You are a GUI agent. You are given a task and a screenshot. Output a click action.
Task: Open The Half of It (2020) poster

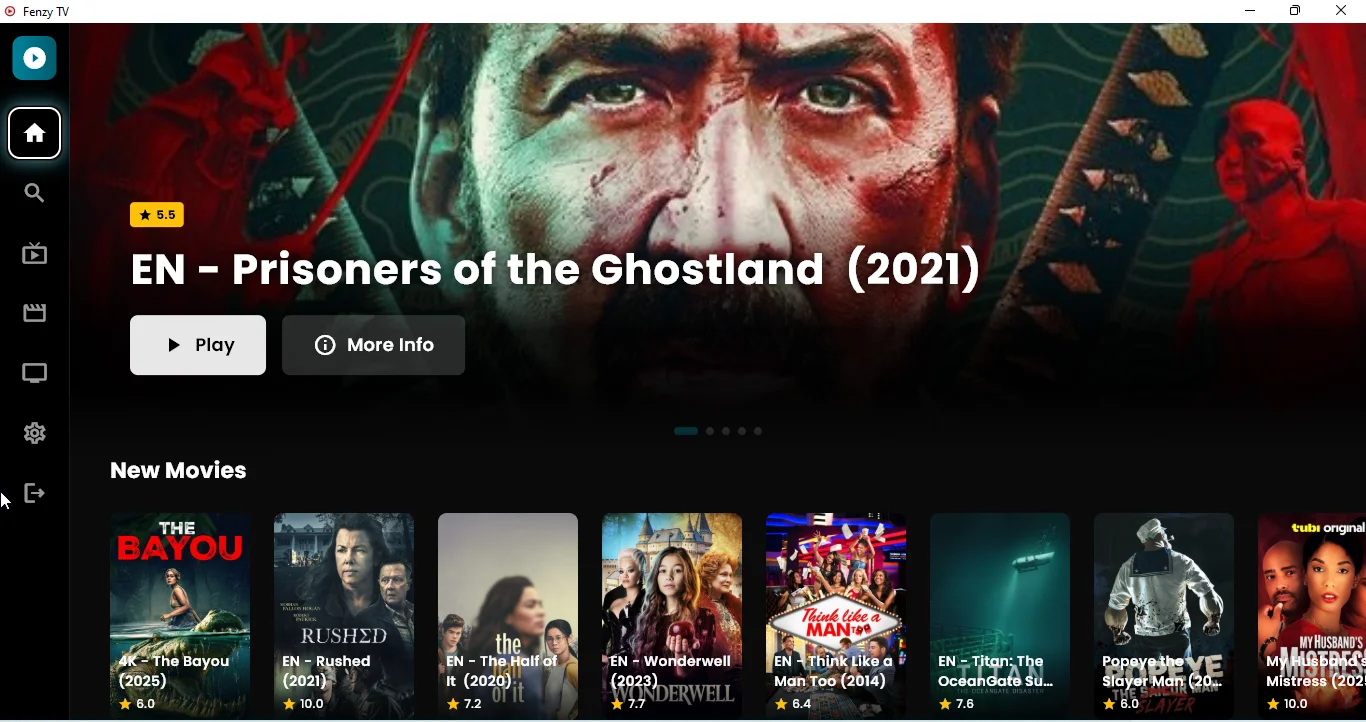pos(508,616)
